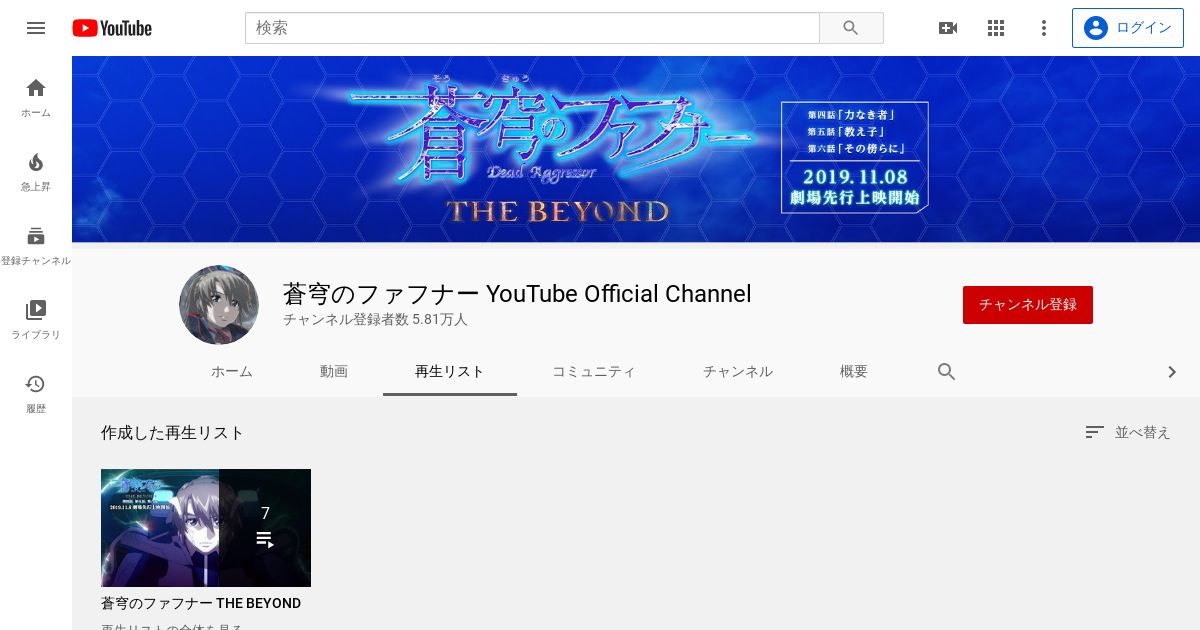Screen dimensions: 1200x630
Task: Select the 再生リスト tab
Action: 450,372
